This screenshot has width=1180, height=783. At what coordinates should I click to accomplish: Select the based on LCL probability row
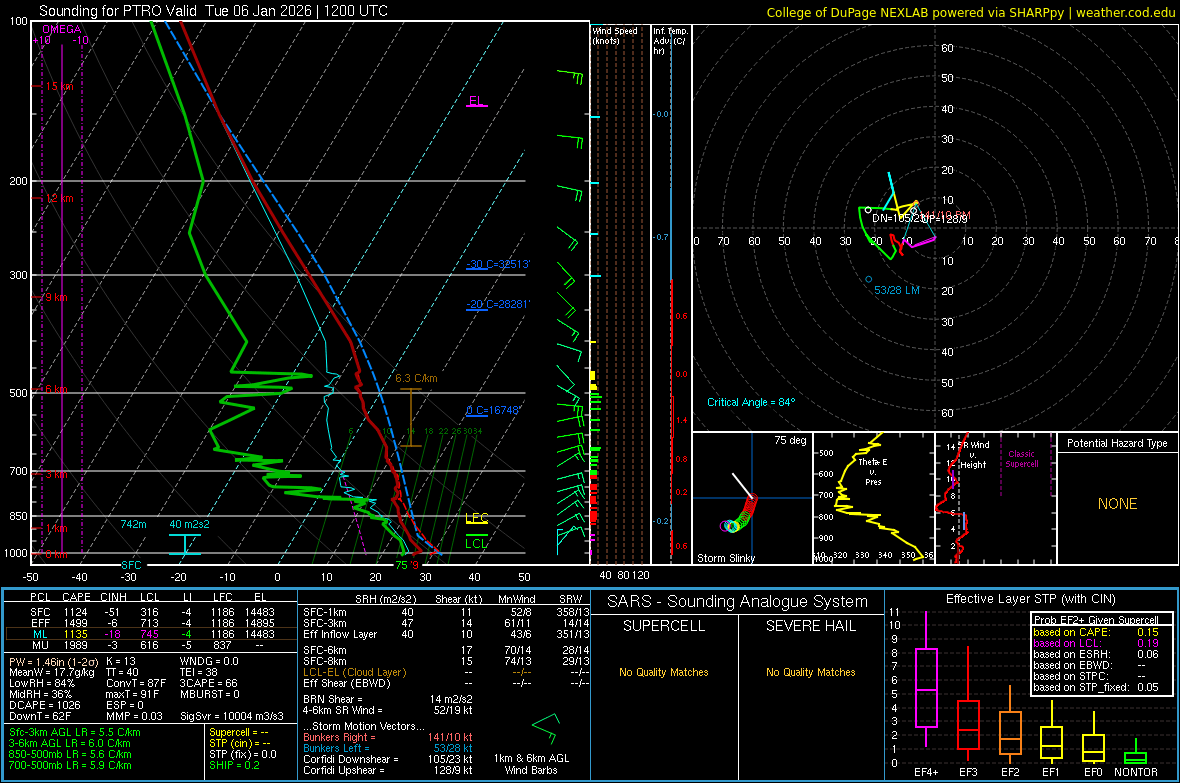pyautogui.click(x=1096, y=643)
